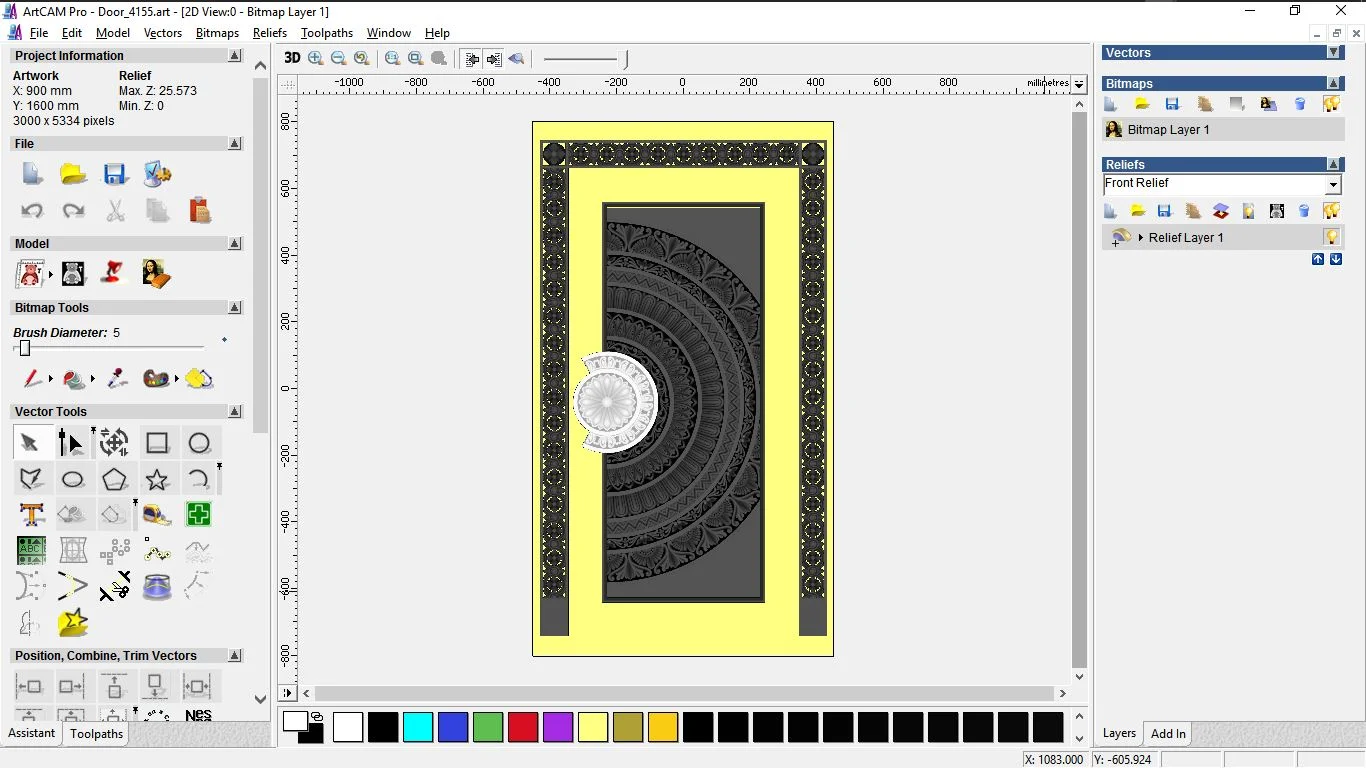Collapse the Project Information section

[x=235, y=56]
